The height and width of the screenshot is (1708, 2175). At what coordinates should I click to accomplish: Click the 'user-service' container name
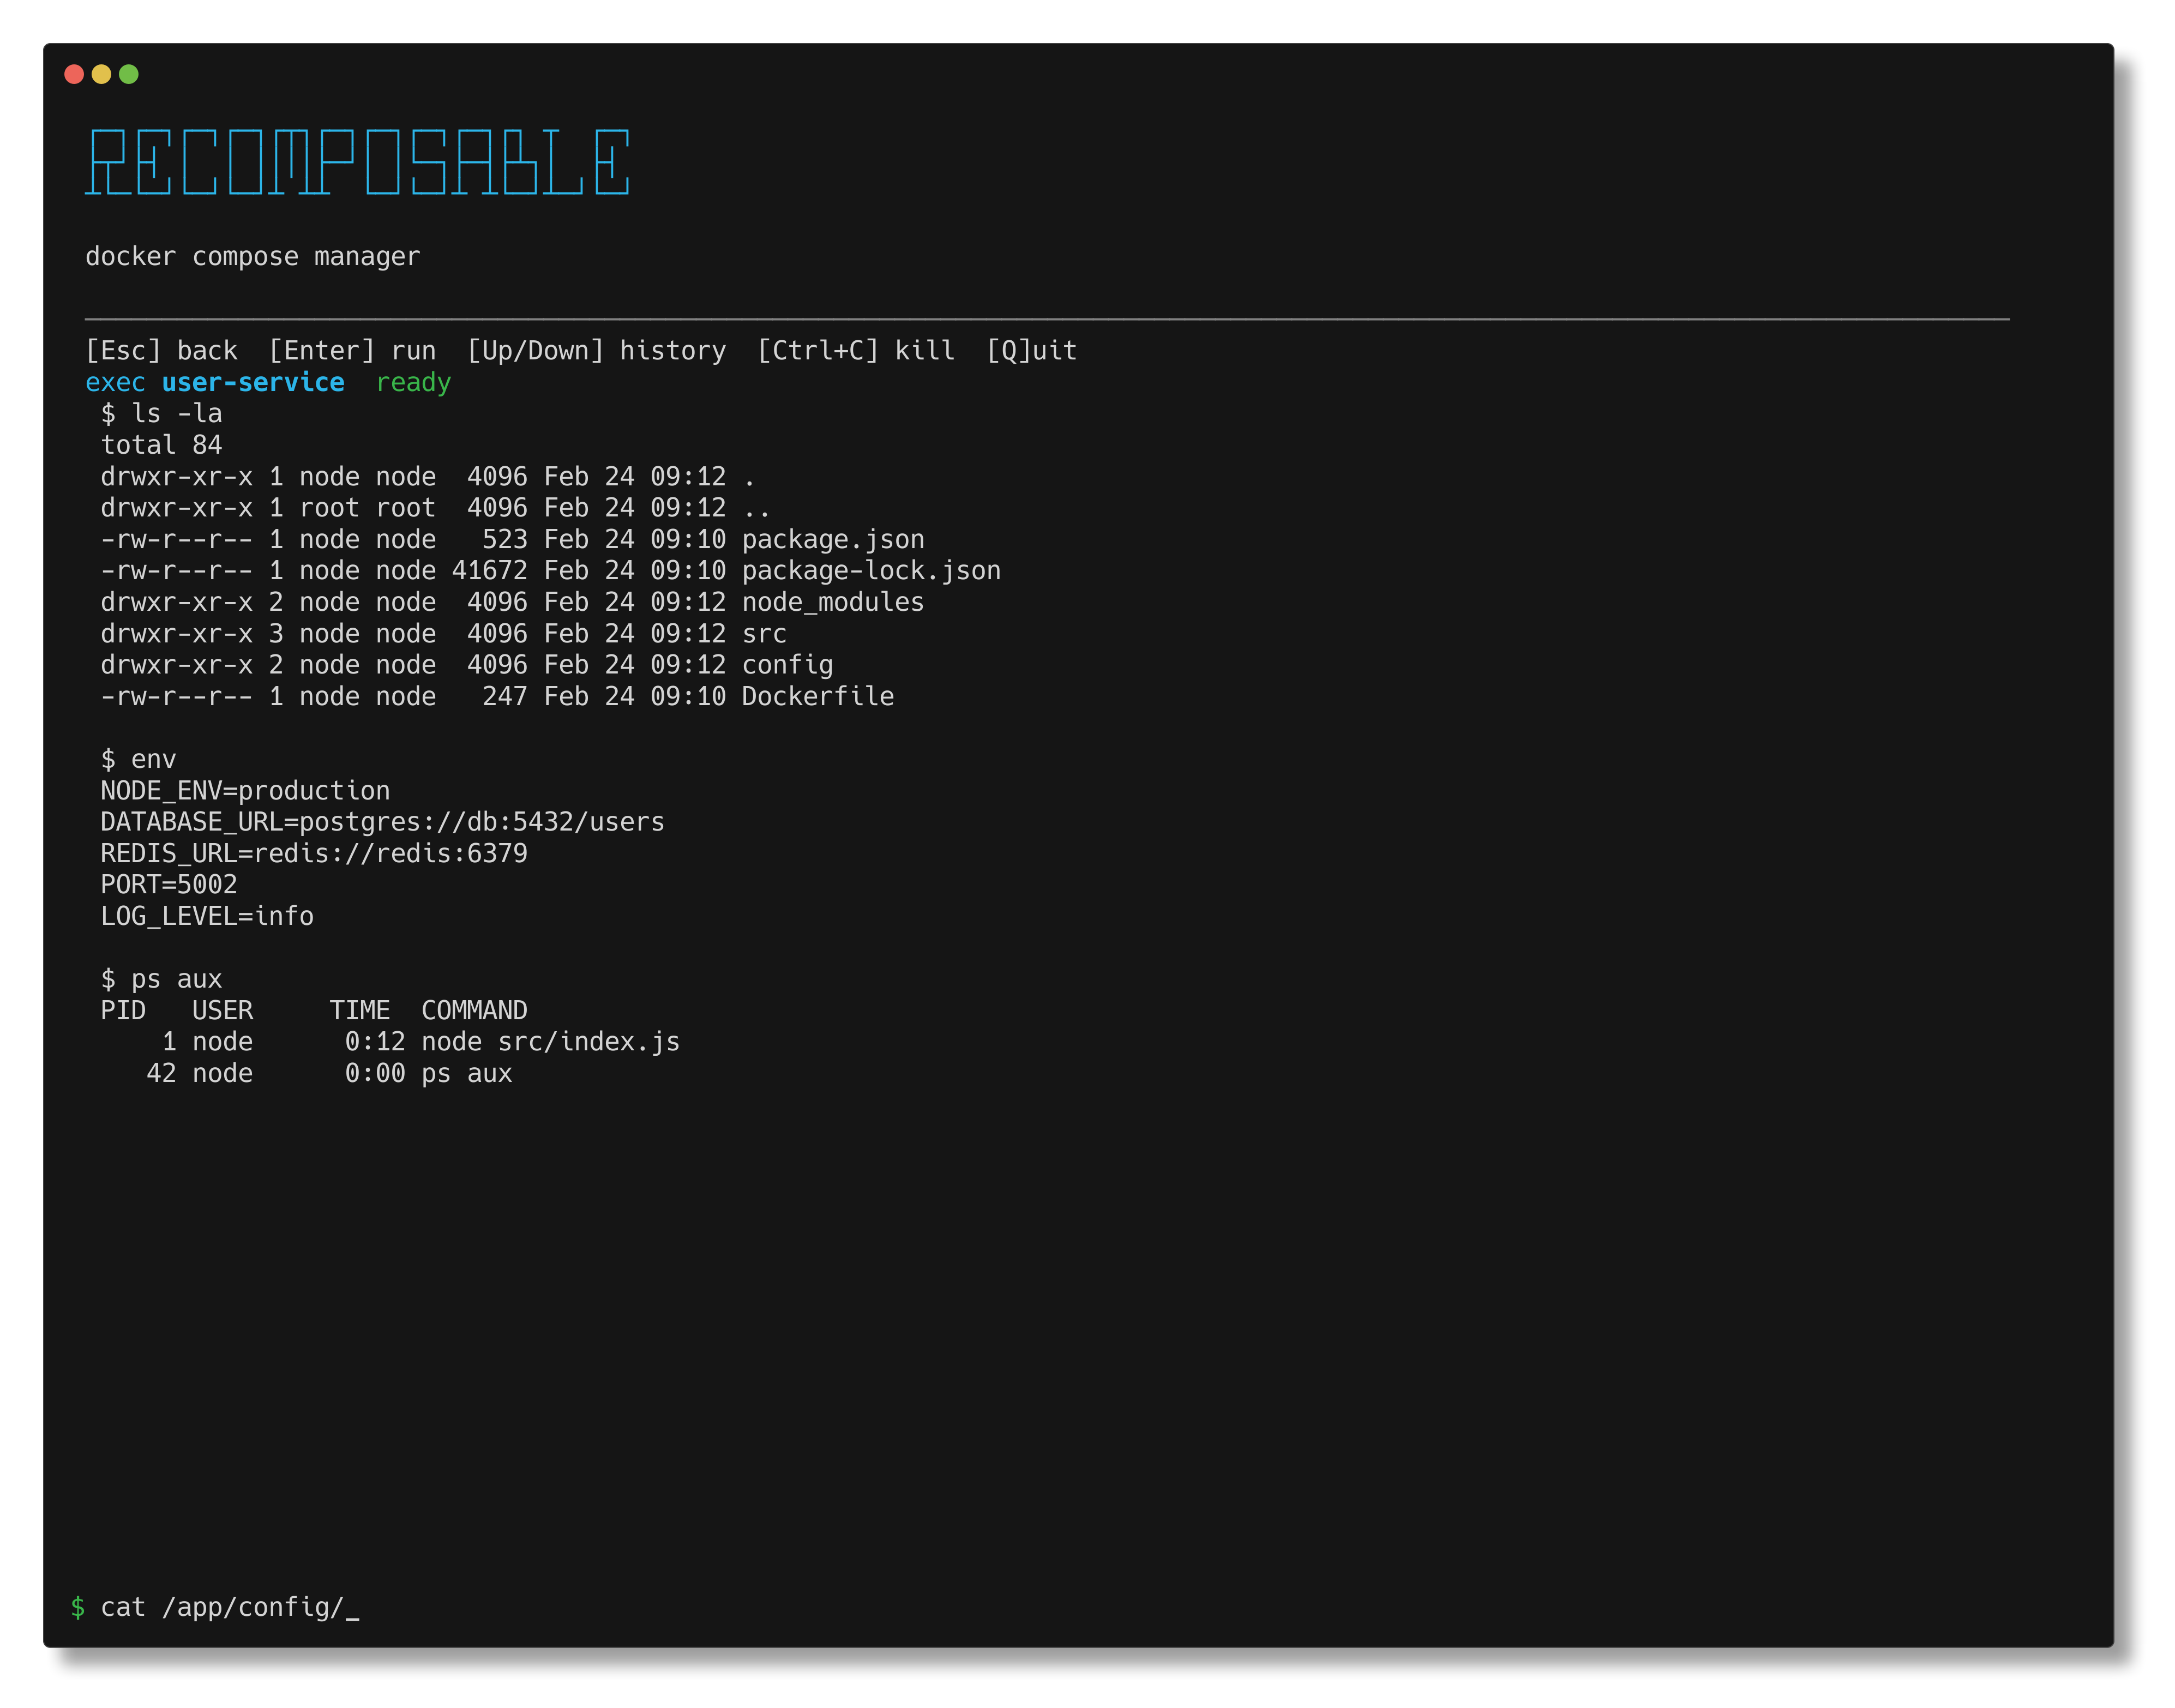click(253, 382)
